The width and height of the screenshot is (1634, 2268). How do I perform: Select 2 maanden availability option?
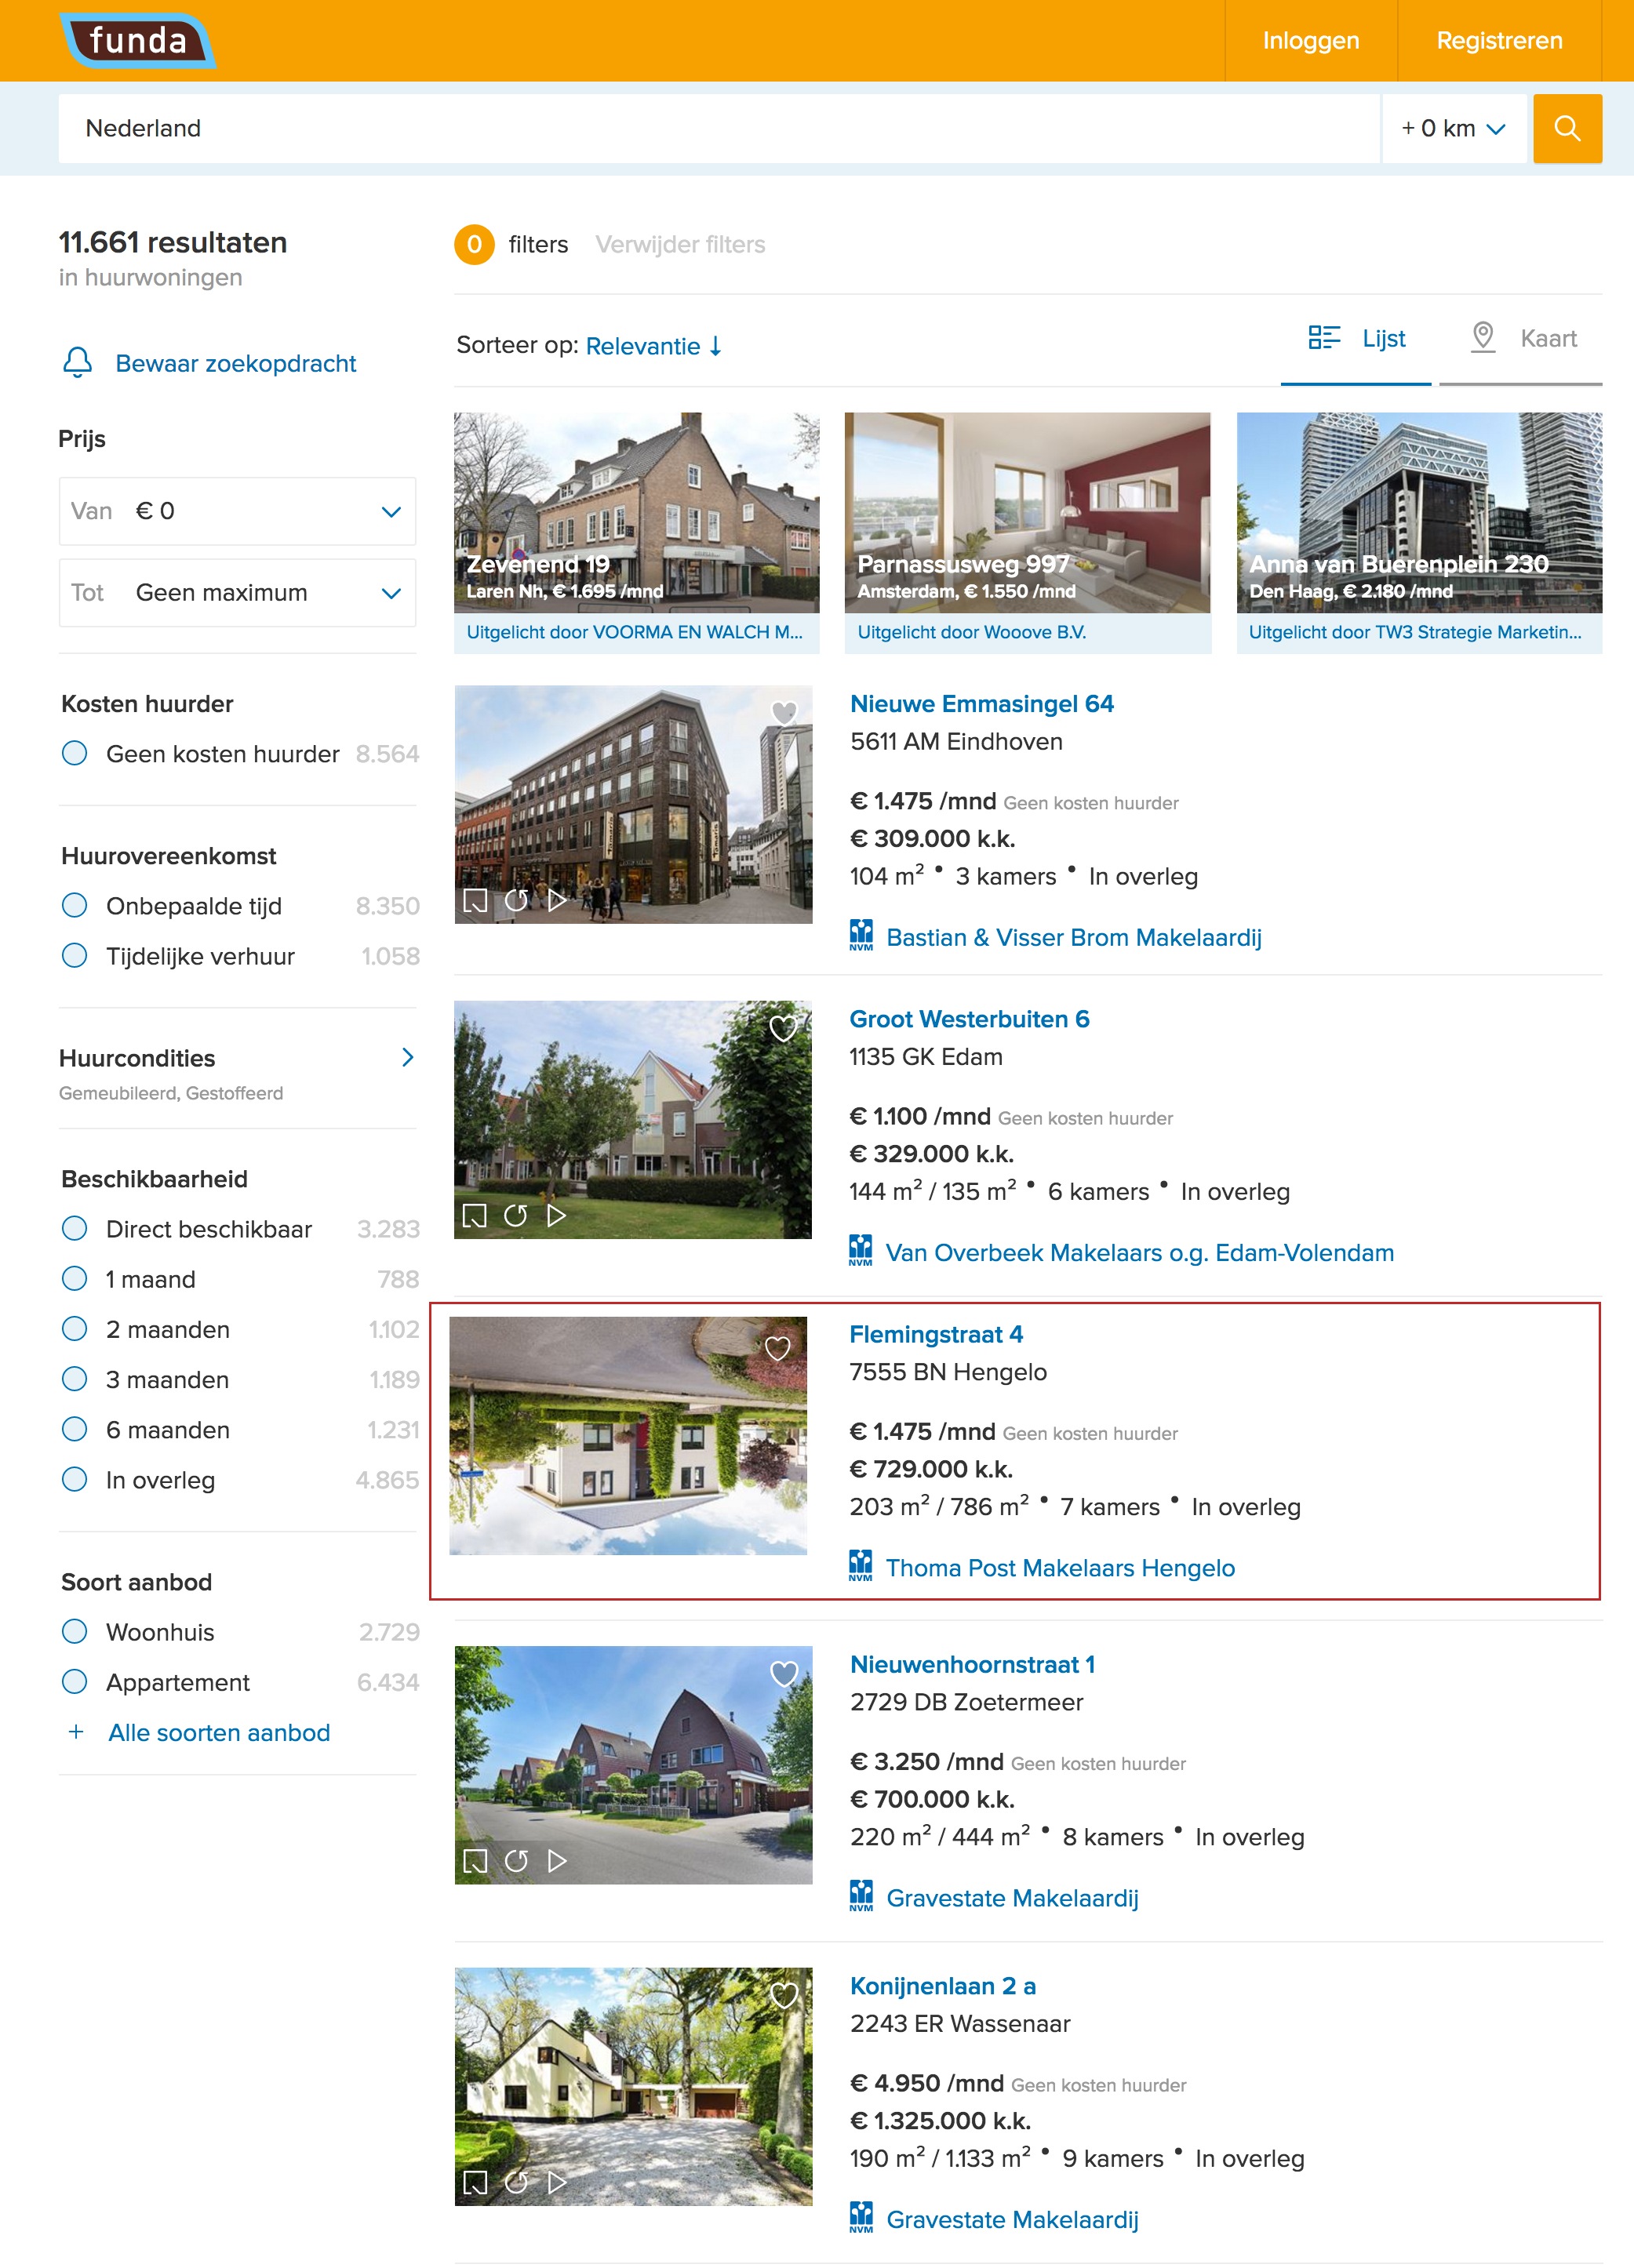pyautogui.click(x=75, y=1328)
